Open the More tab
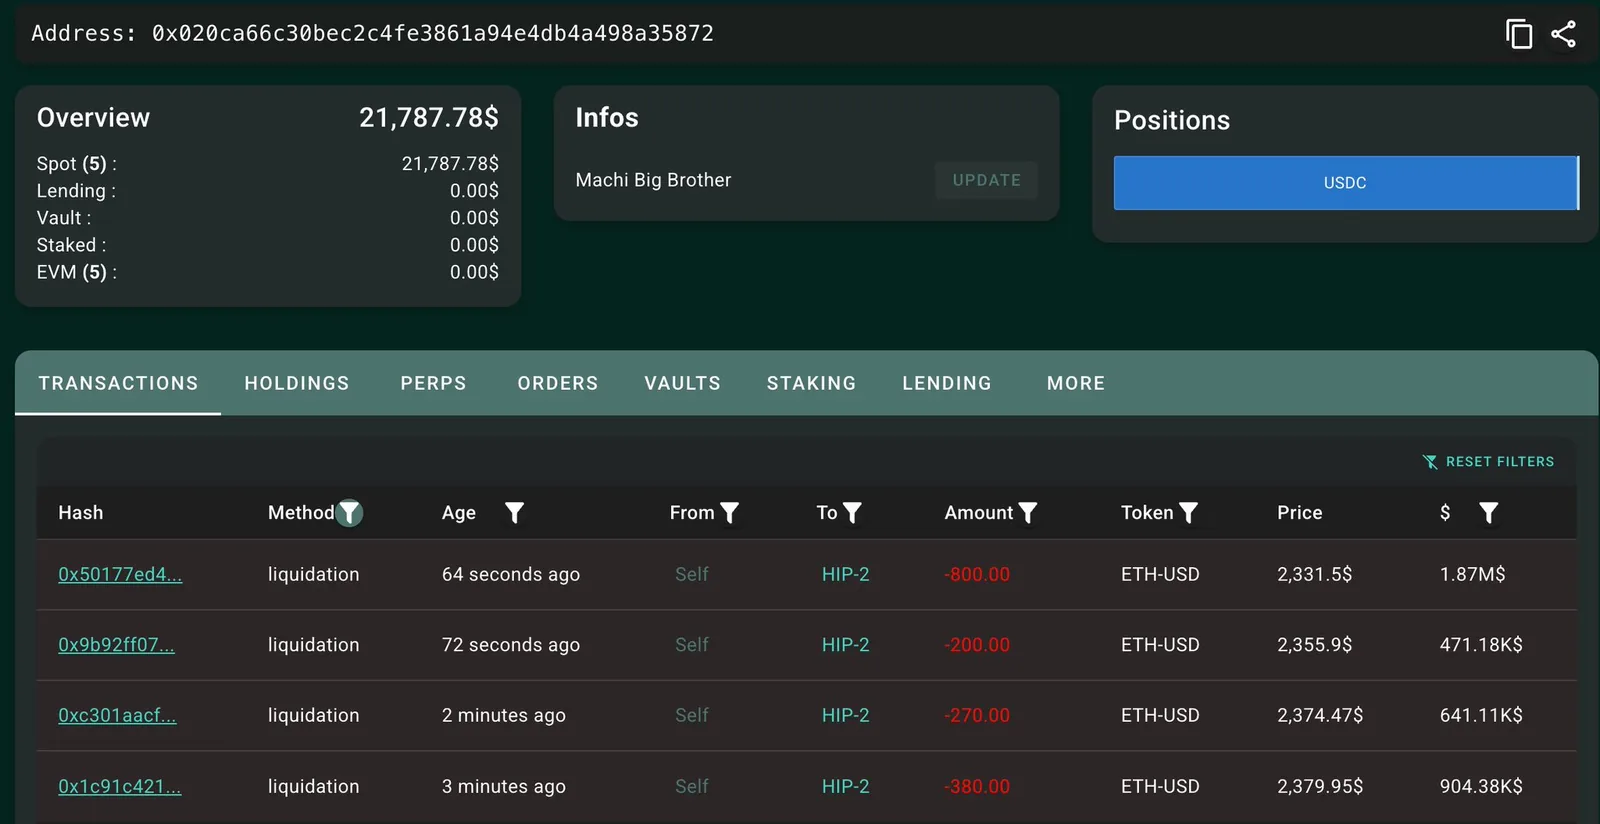 (x=1076, y=383)
